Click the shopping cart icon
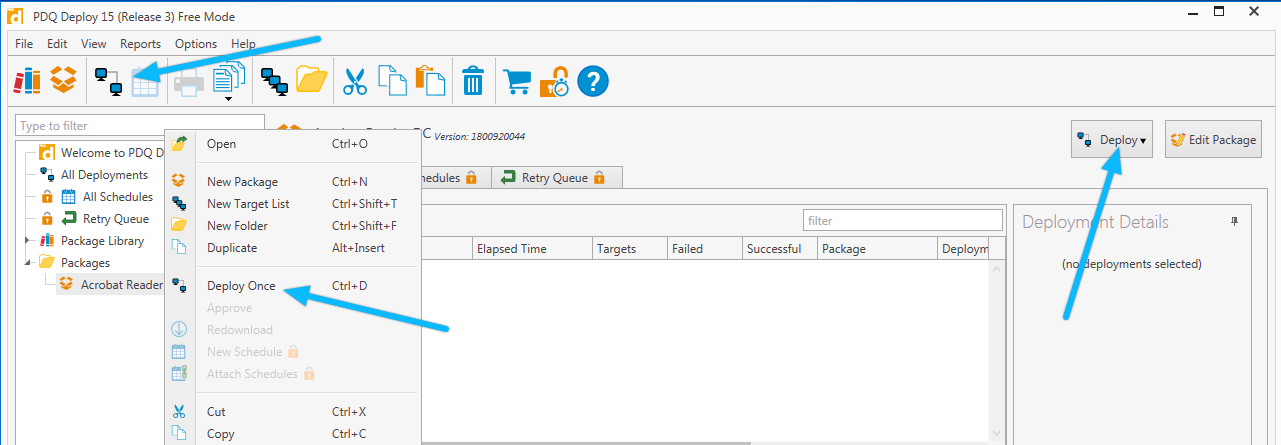1281x445 pixels. click(x=517, y=81)
